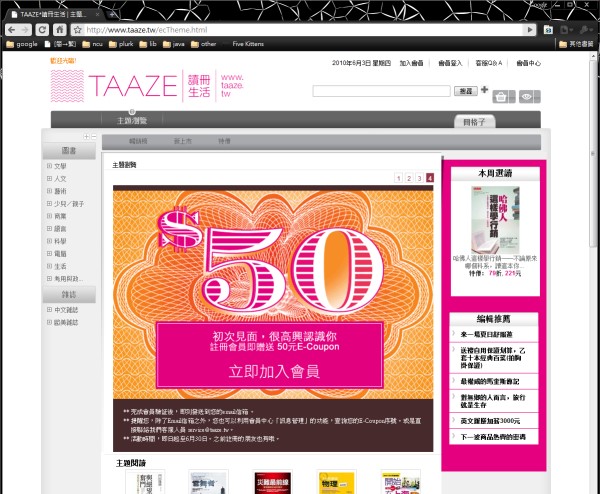This screenshot has height=494, width=600.
Task: Click the globe extension icon in toolbar
Action: click(x=548, y=30)
